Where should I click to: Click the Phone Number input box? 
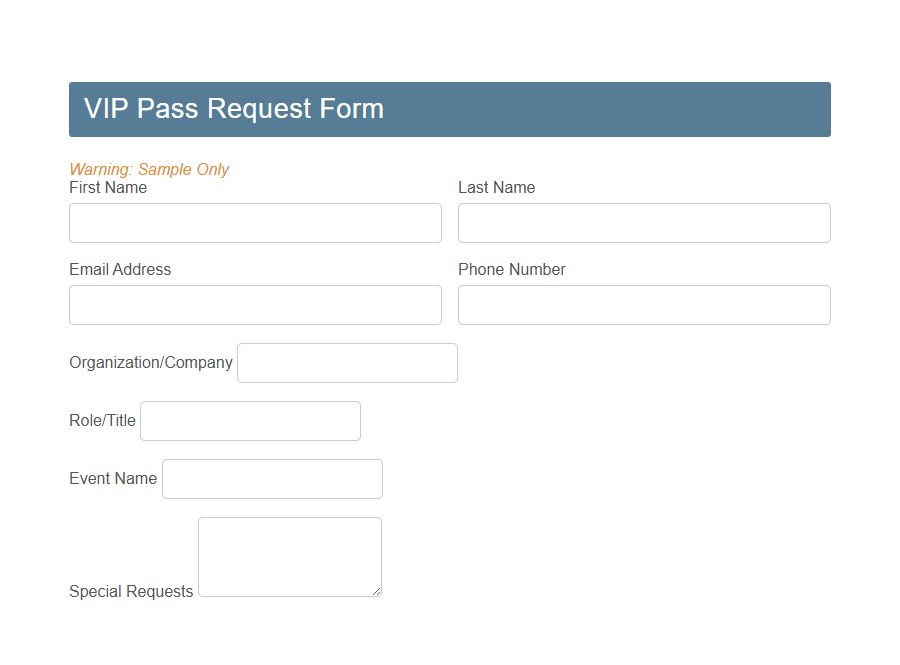(643, 304)
